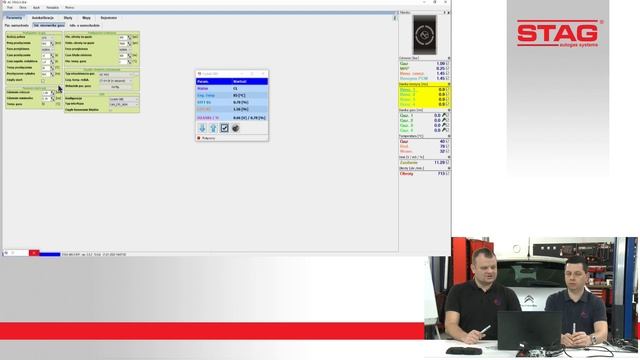Click the LED switch panel image
Viewport: 640px width, 360px height.
(x=424, y=35)
